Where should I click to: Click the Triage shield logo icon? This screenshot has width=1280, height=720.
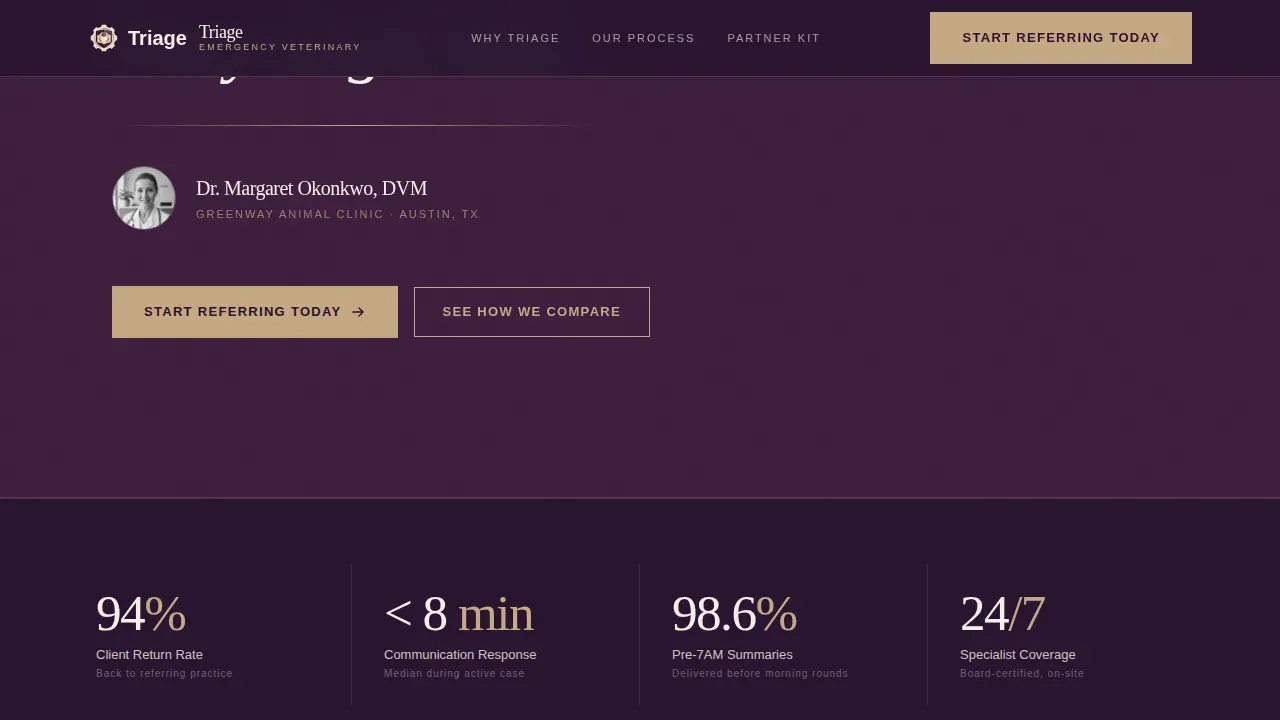click(104, 38)
